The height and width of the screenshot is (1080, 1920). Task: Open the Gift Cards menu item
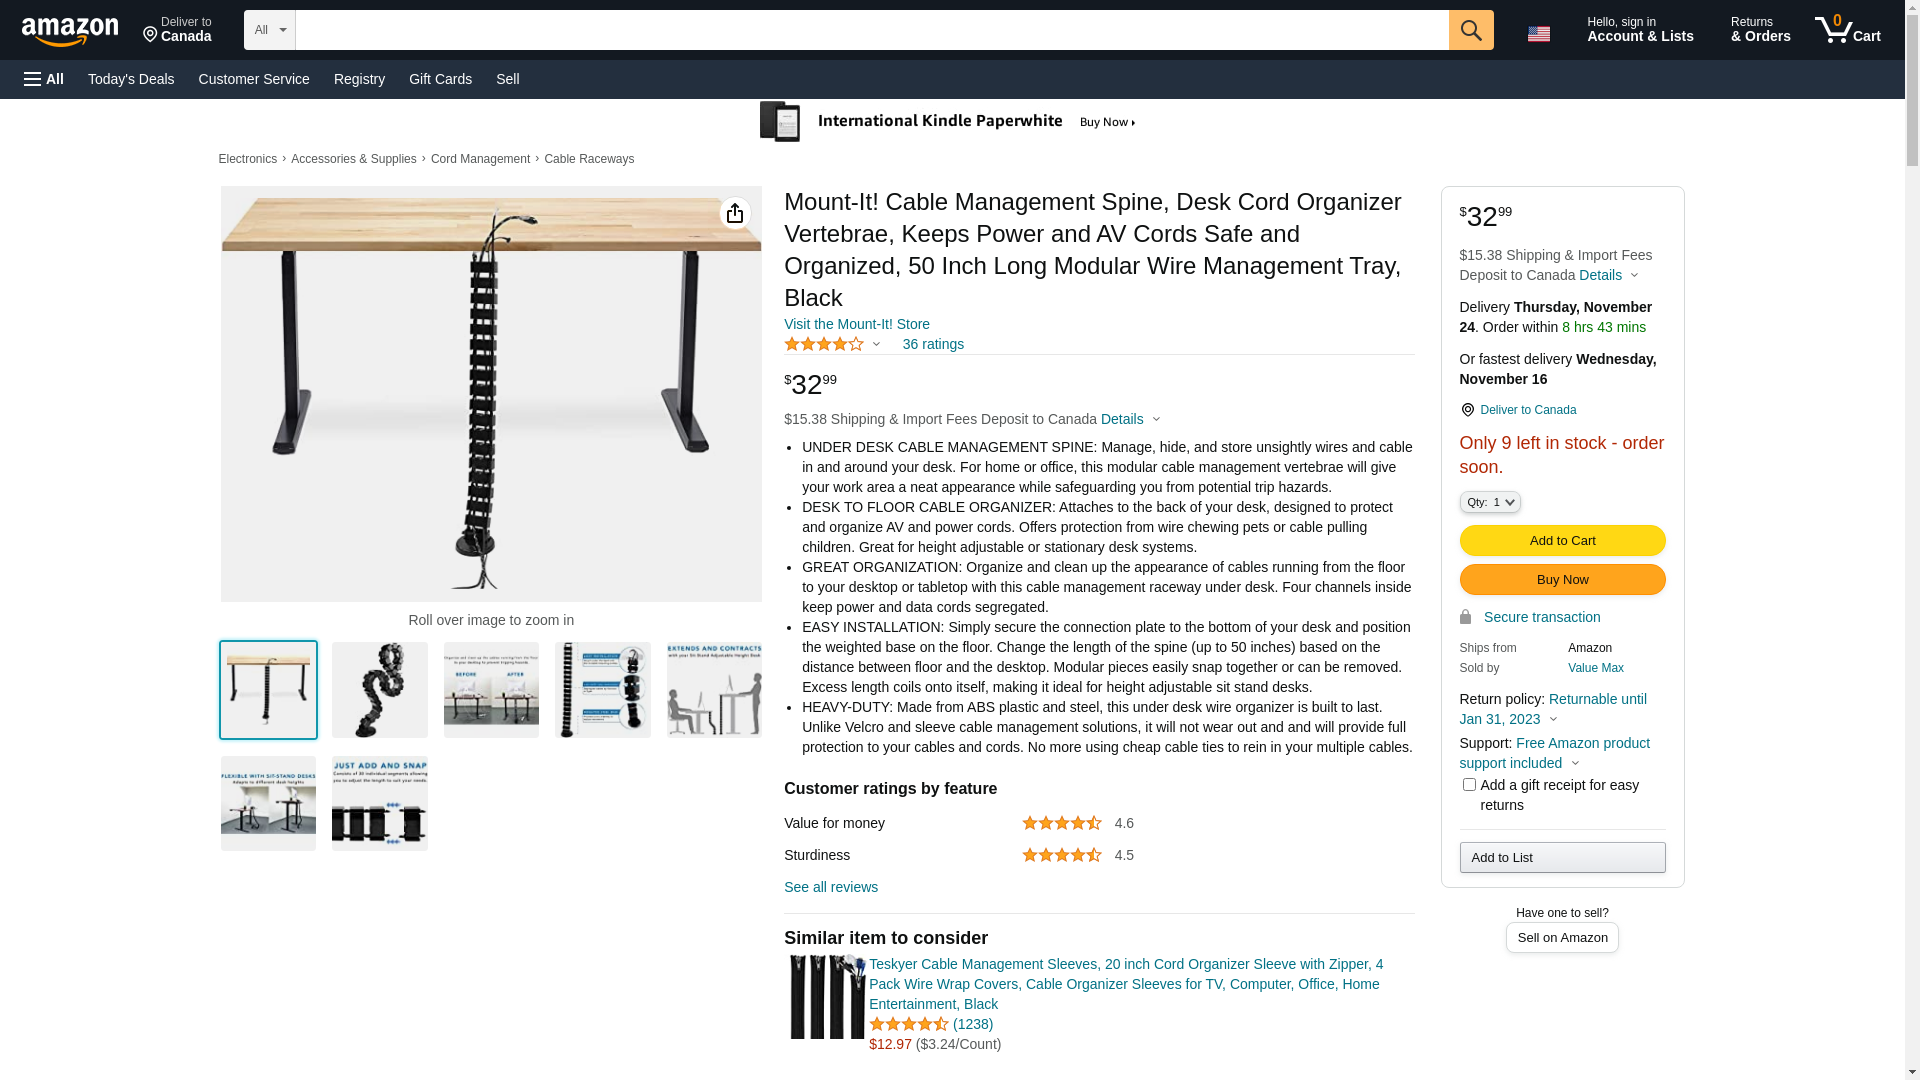click(x=440, y=79)
